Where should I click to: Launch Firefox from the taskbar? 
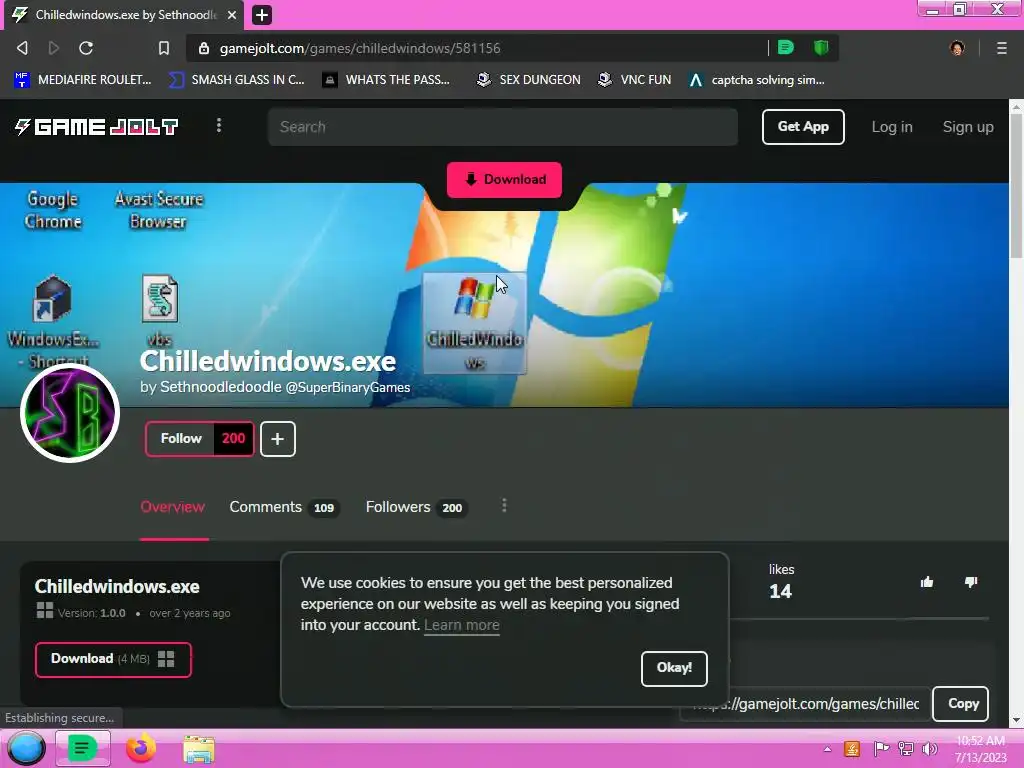pyautogui.click(x=140, y=748)
